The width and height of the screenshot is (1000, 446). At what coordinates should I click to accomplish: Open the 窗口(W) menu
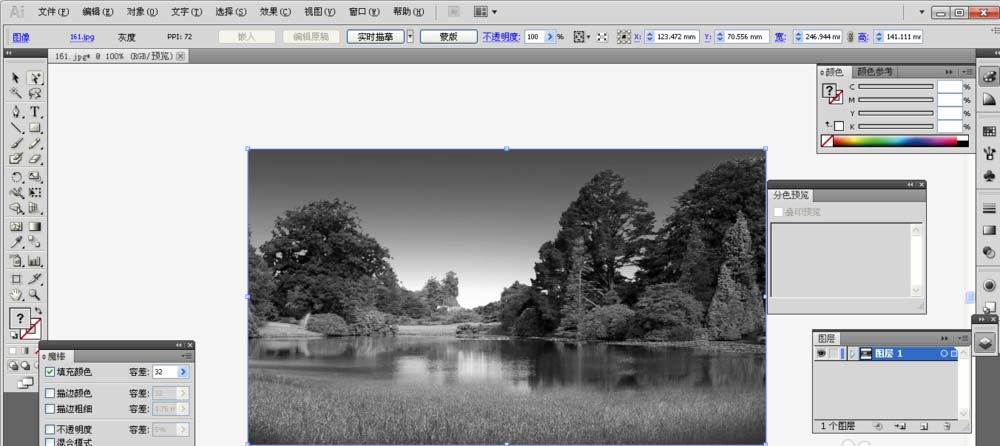pyautogui.click(x=364, y=11)
